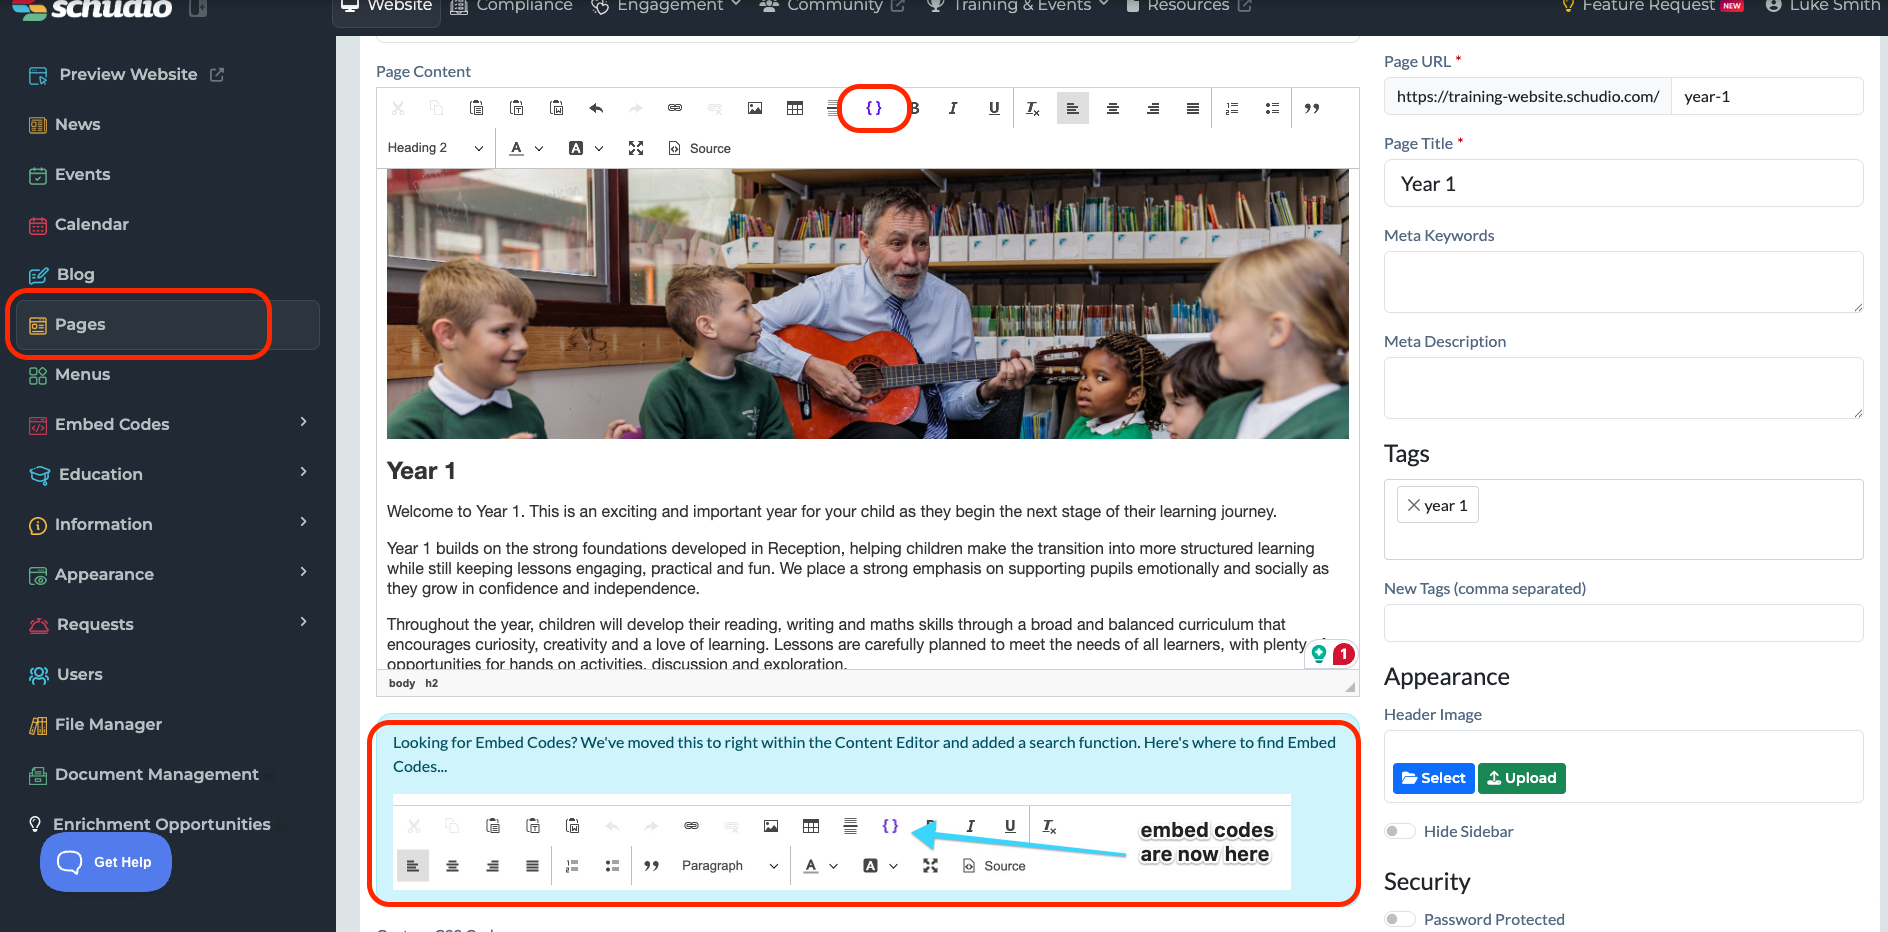Click the New Tags input field
The width and height of the screenshot is (1888, 932).
pyautogui.click(x=1623, y=623)
